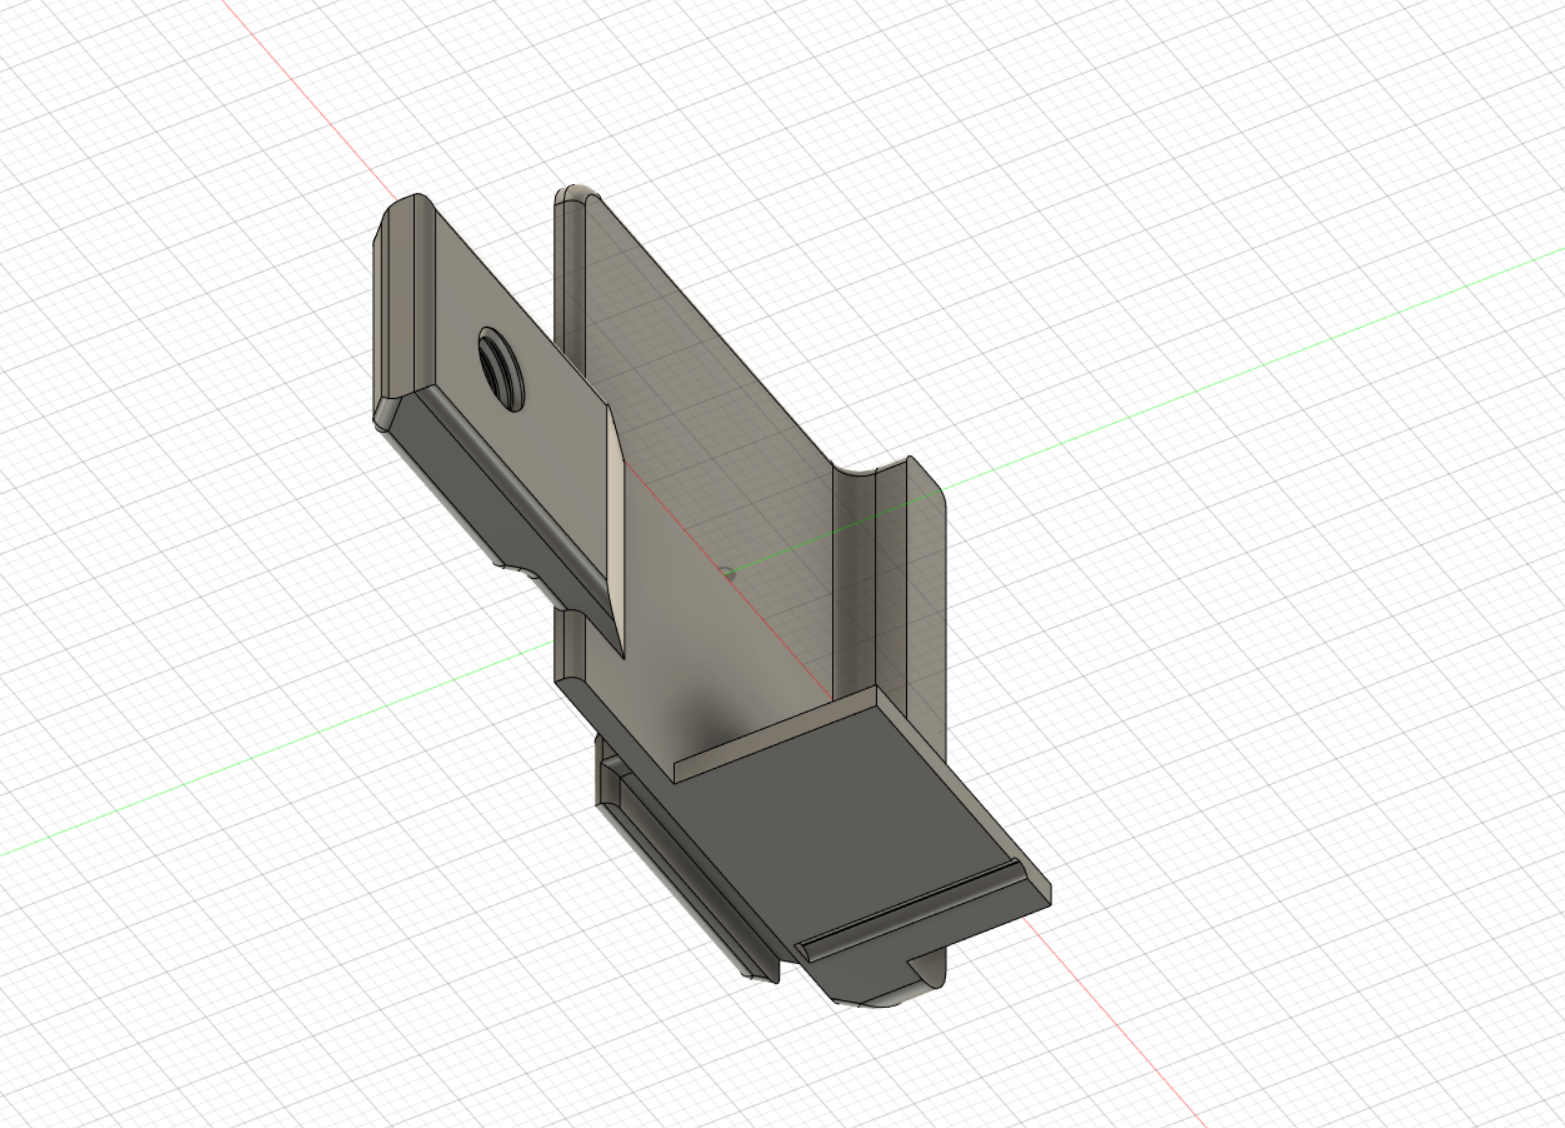Viewport: 1565px width, 1128px height.
Task: Click the origin point at model center
Action: point(728,574)
